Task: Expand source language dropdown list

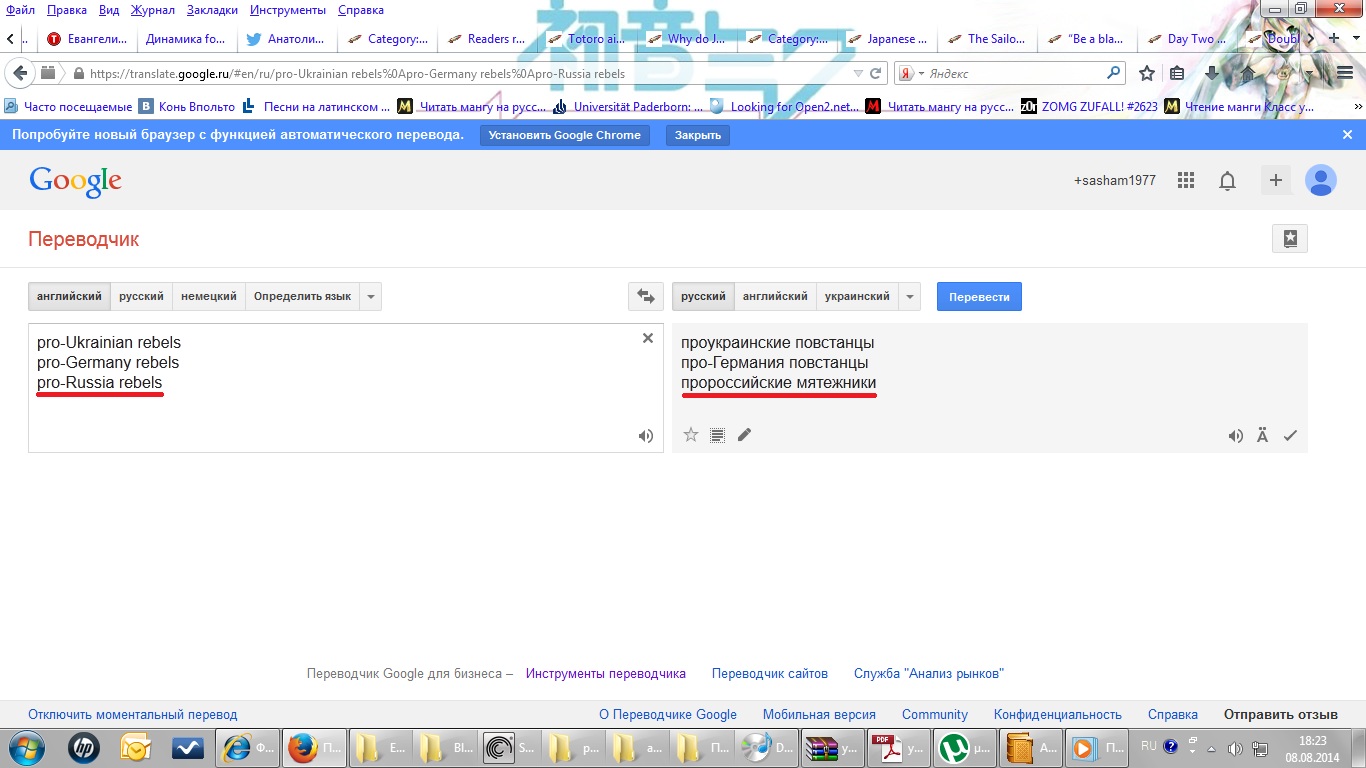Action: pyautogui.click(x=370, y=297)
